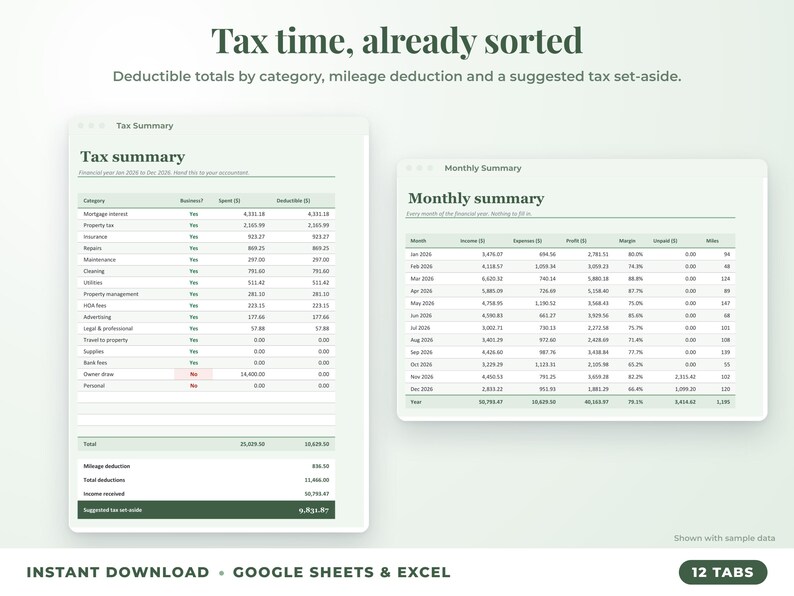Select the Repairs row Deductible value 869.25
Image resolution: width=794 pixels, height=596 pixels.
(320, 248)
